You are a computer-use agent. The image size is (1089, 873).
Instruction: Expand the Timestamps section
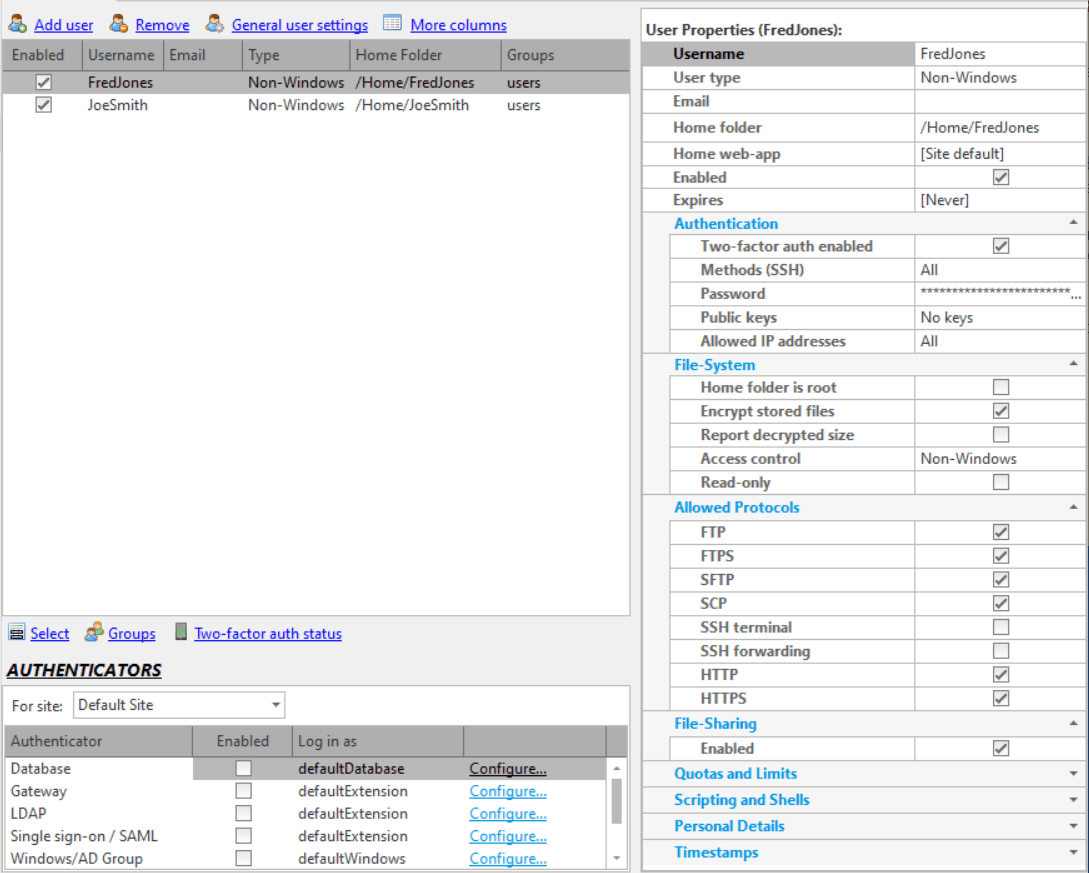1073,853
